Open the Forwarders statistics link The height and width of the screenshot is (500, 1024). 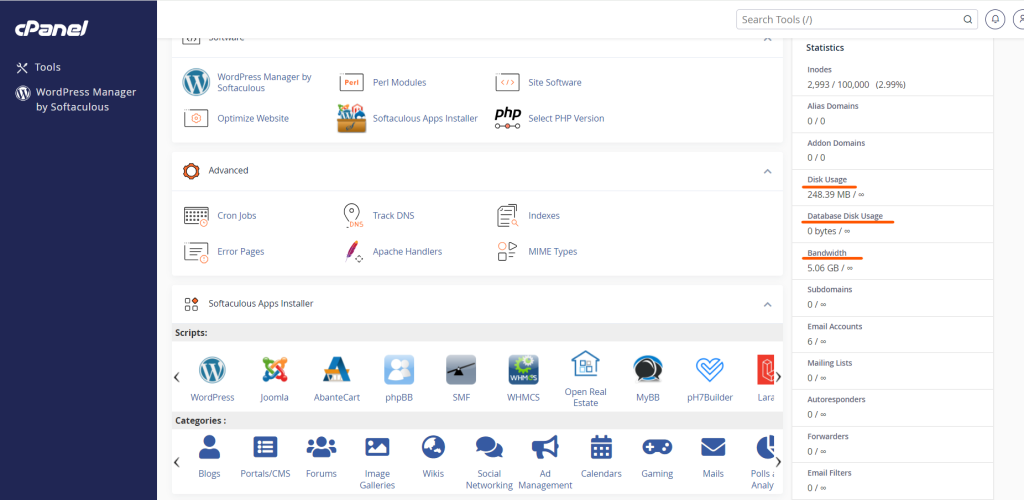[x=827, y=436]
